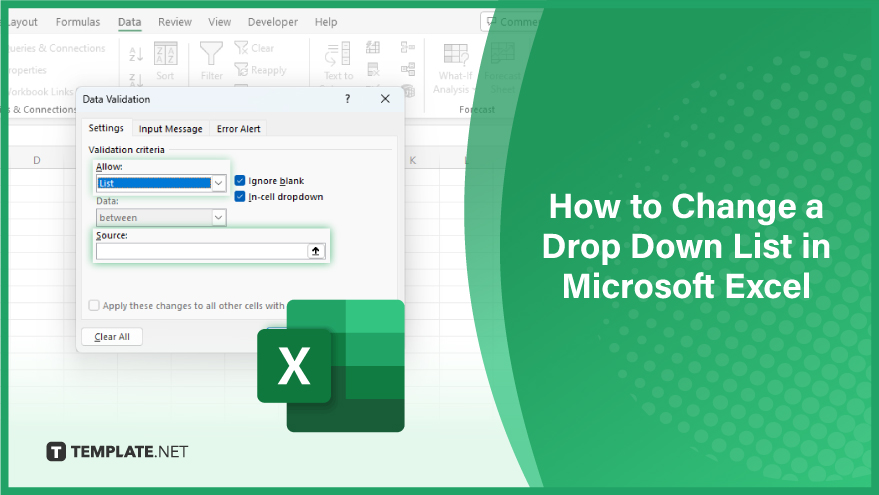Open the Data dropdown showing between
The image size is (879, 495).
tap(219, 218)
